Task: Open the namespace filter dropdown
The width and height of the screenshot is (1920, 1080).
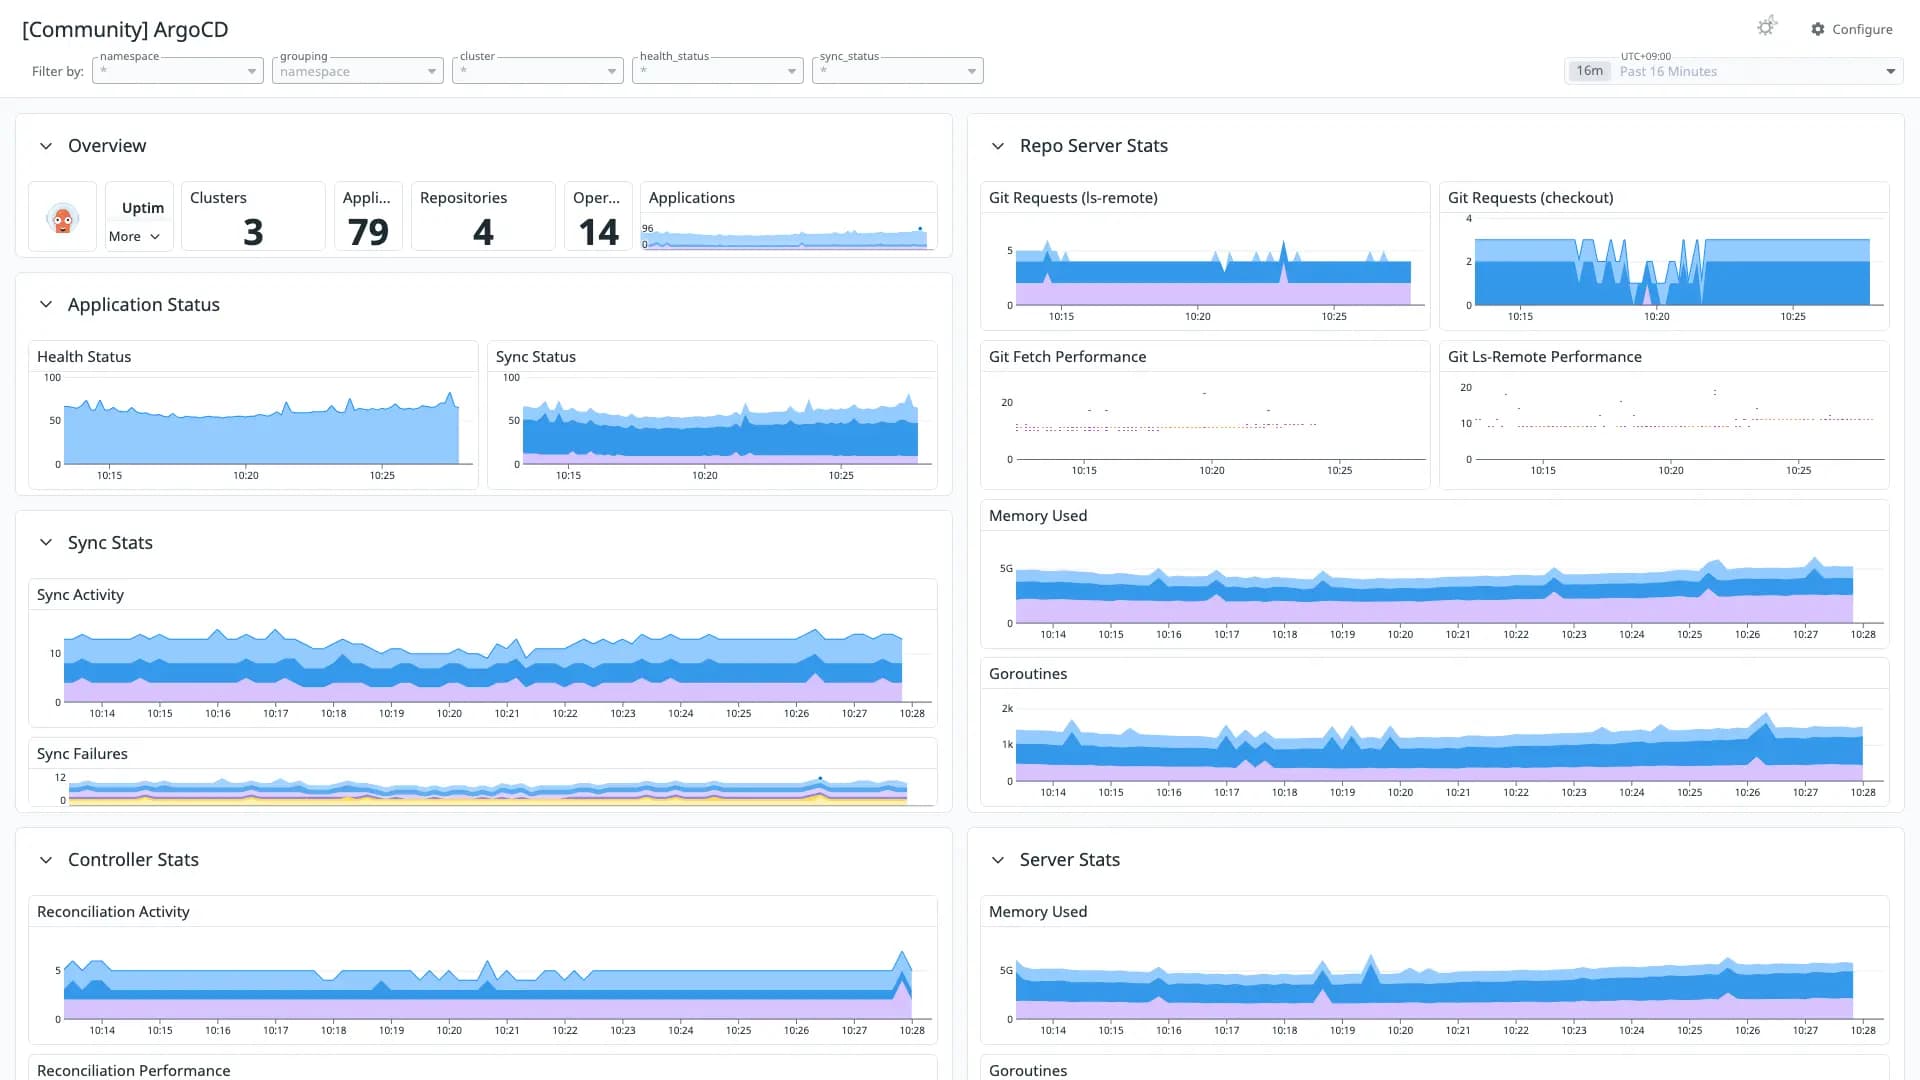Action: (x=178, y=71)
